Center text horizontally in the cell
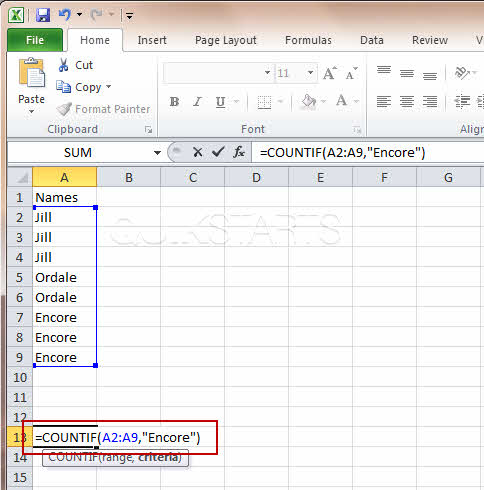The height and width of the screenshot is (490, 484). [x=407, y=101]
